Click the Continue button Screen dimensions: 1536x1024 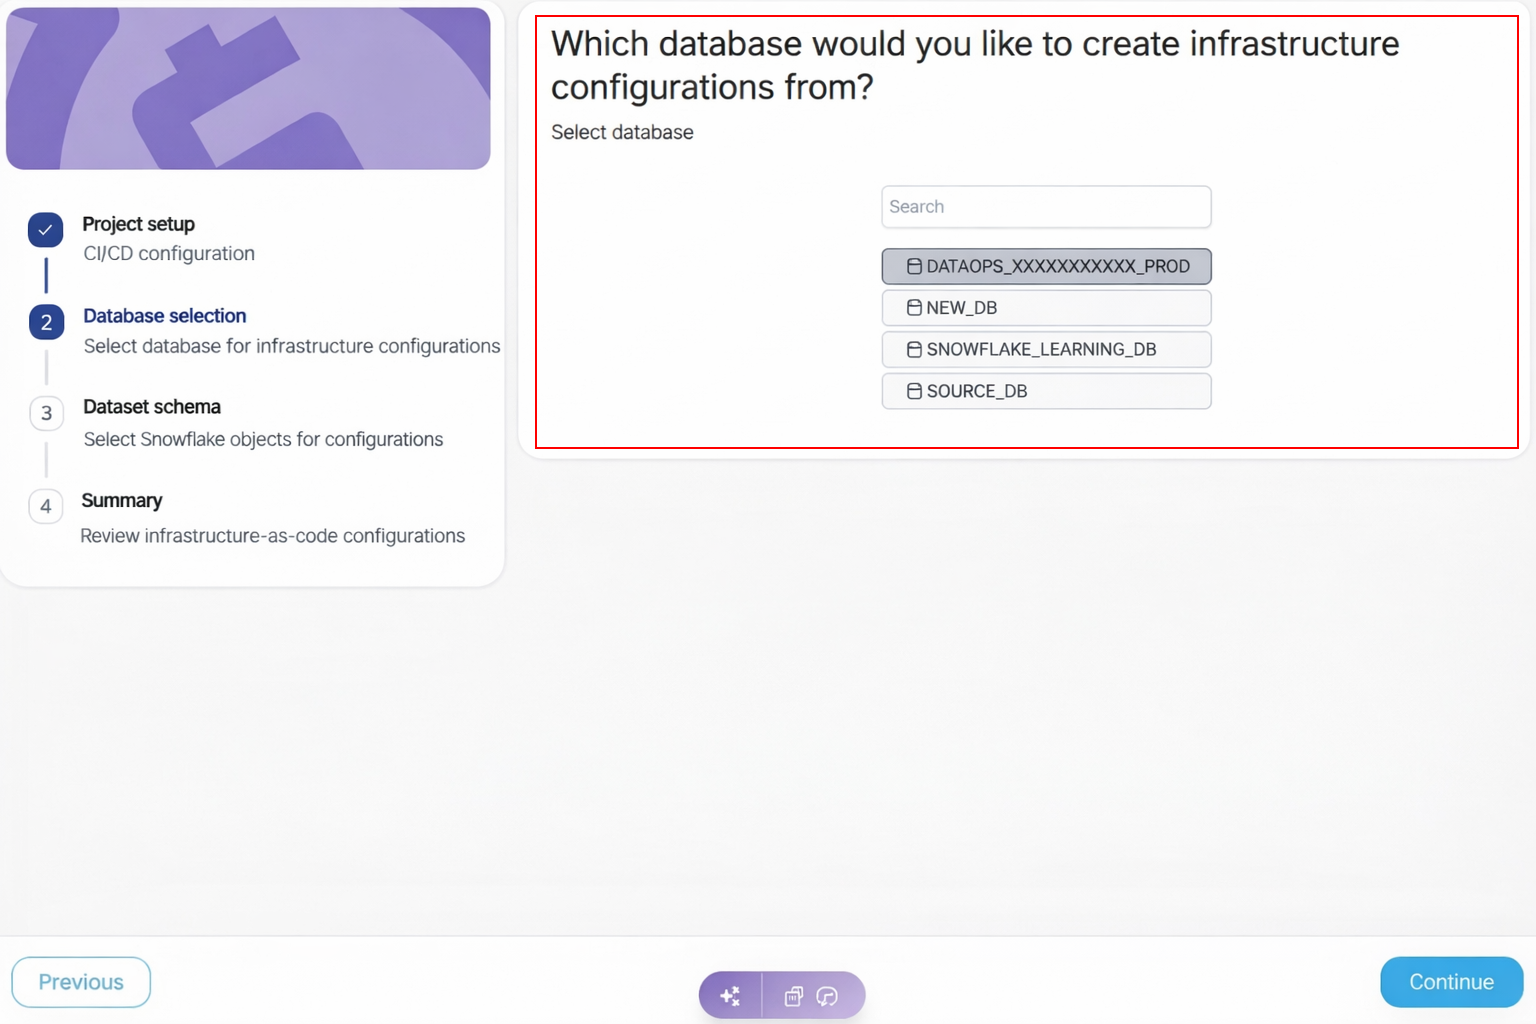1450,981
